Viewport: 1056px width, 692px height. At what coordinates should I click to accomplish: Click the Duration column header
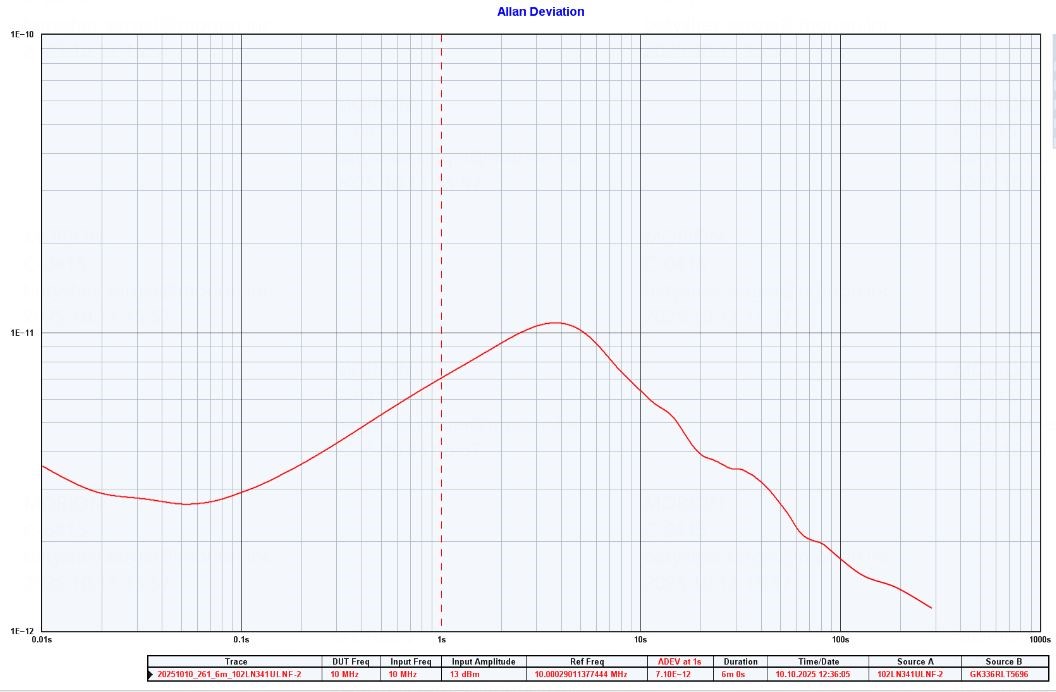[x=740, y=662]
